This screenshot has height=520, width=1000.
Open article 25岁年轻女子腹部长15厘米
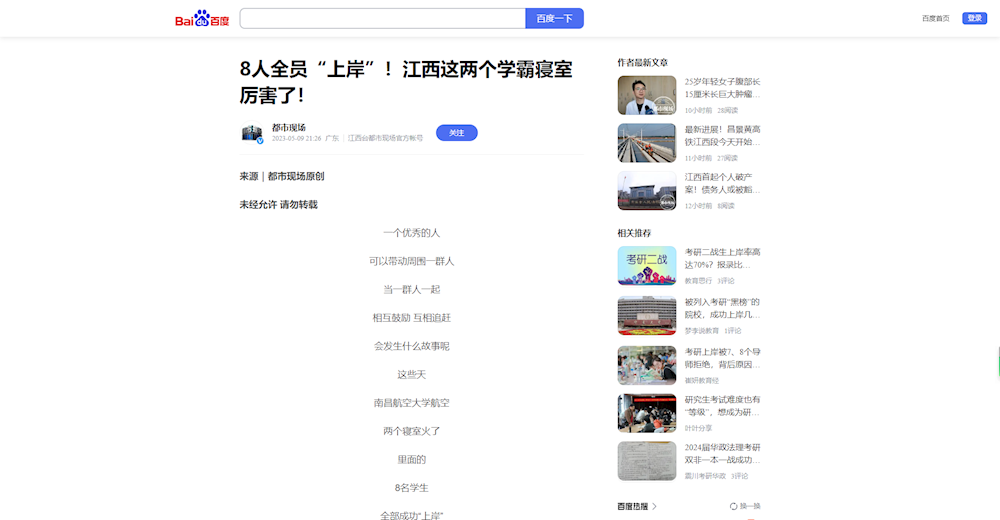click(x=722, y=88)
